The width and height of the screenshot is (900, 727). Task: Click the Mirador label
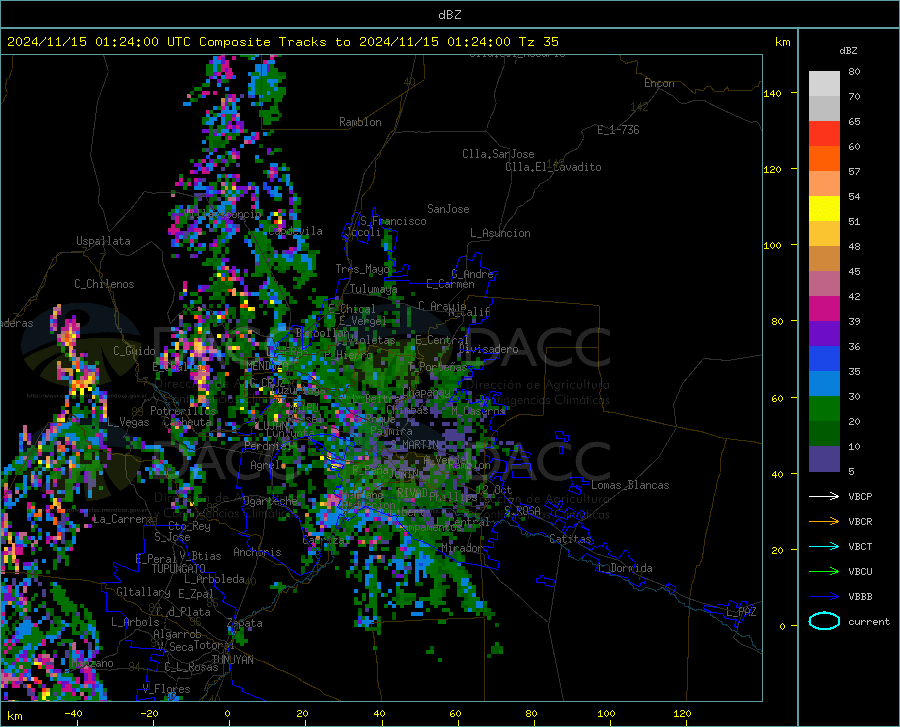pyautogui.click(x=462, y=549)
